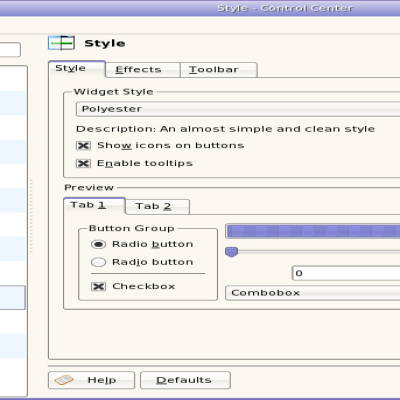Toggle Show icons on buttons checkbox

(83, 146)
